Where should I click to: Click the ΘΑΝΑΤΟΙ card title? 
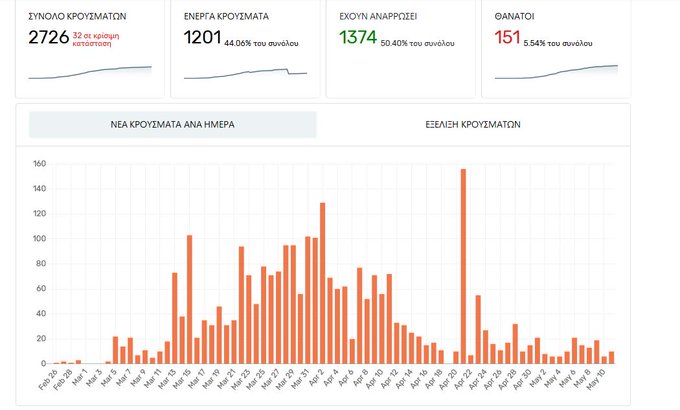click(x=514, y=16)
